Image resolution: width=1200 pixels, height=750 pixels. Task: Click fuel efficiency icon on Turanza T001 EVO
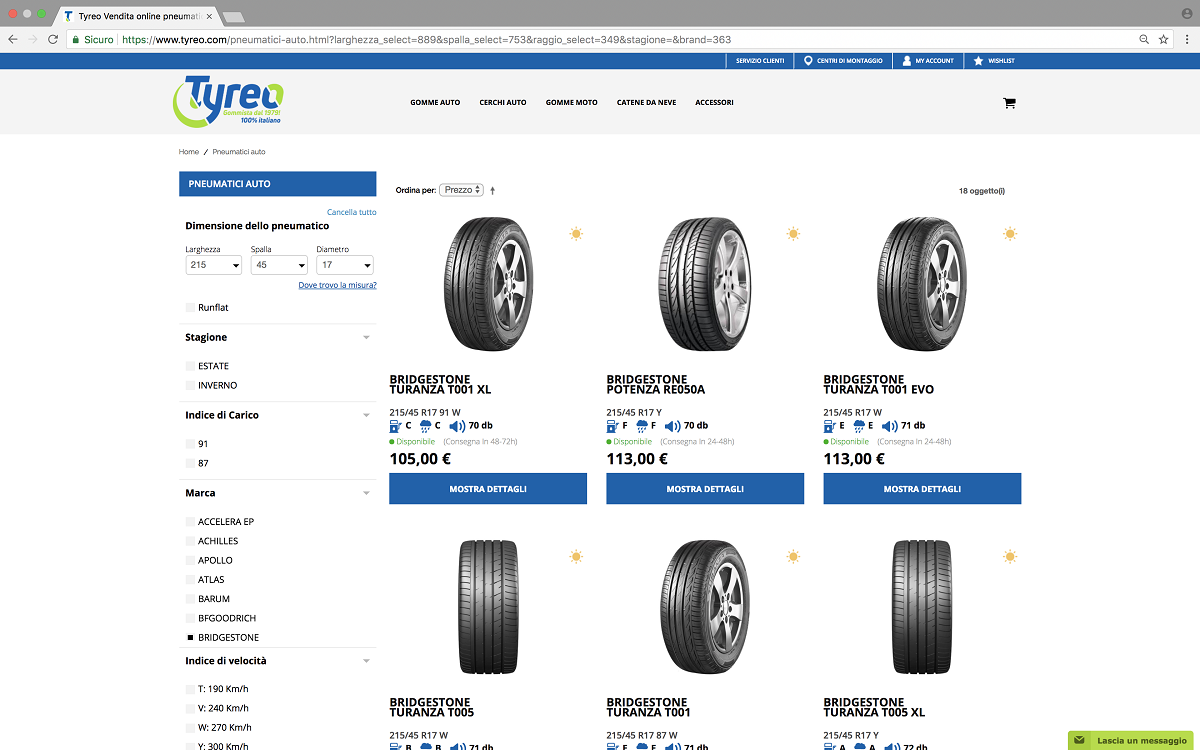(829, 426)
